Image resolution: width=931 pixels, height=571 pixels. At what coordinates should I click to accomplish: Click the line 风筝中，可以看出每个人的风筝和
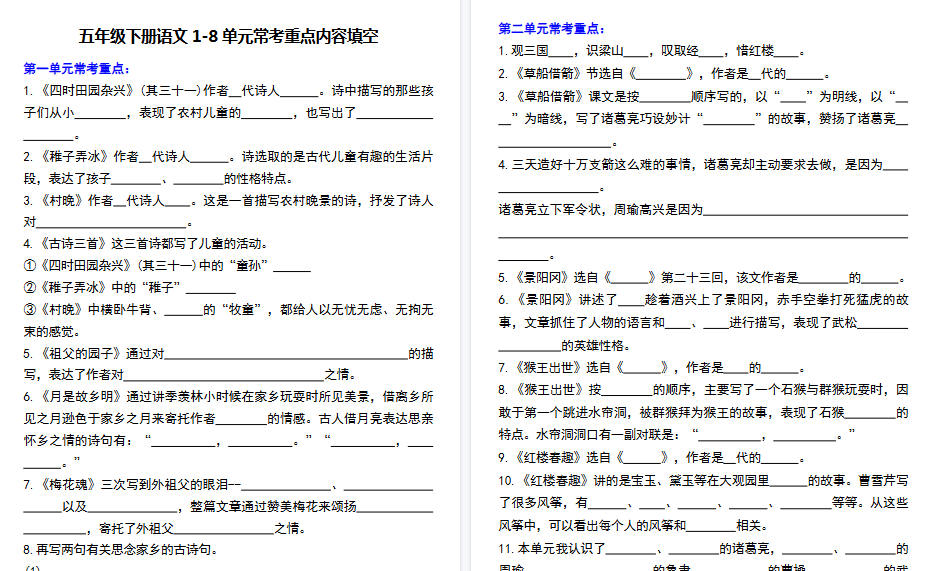pyautogui.click(x=635, y=526)
